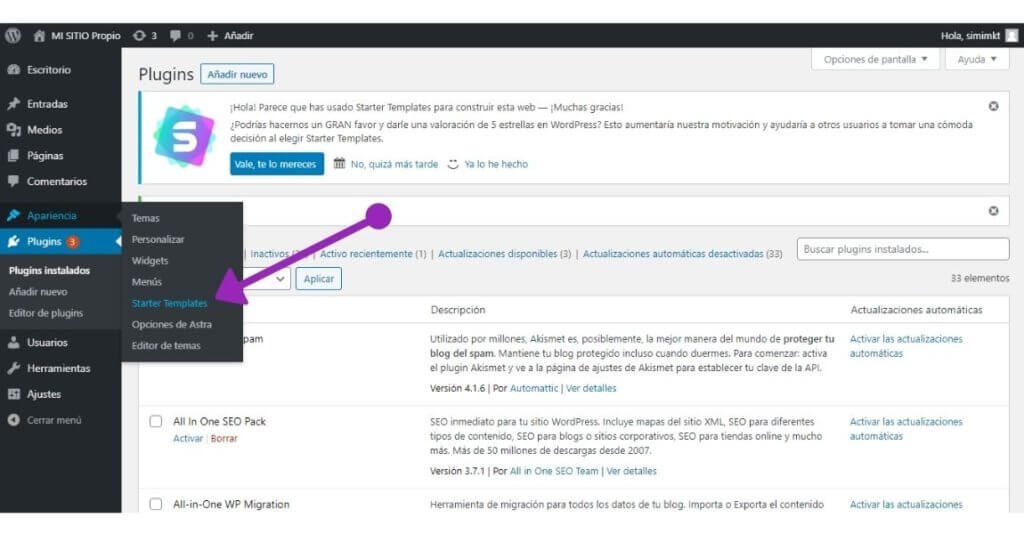Image resolution: width=1024 pixels, height=534 pixels.
Task: Open Editor de plugins
Action: click(46, 313)
